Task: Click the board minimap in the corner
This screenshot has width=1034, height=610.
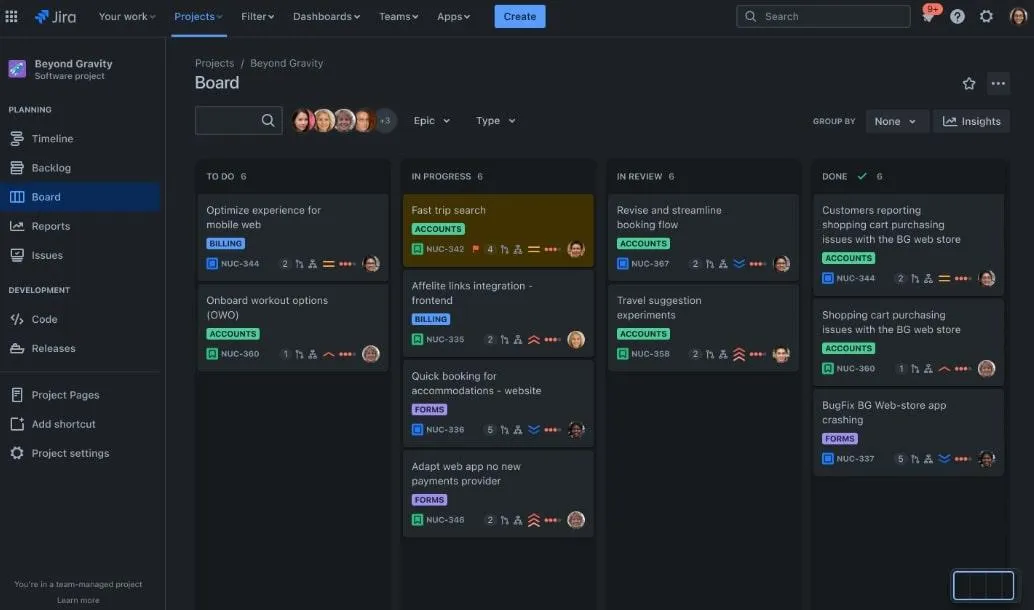Action: tap(983, 585)
